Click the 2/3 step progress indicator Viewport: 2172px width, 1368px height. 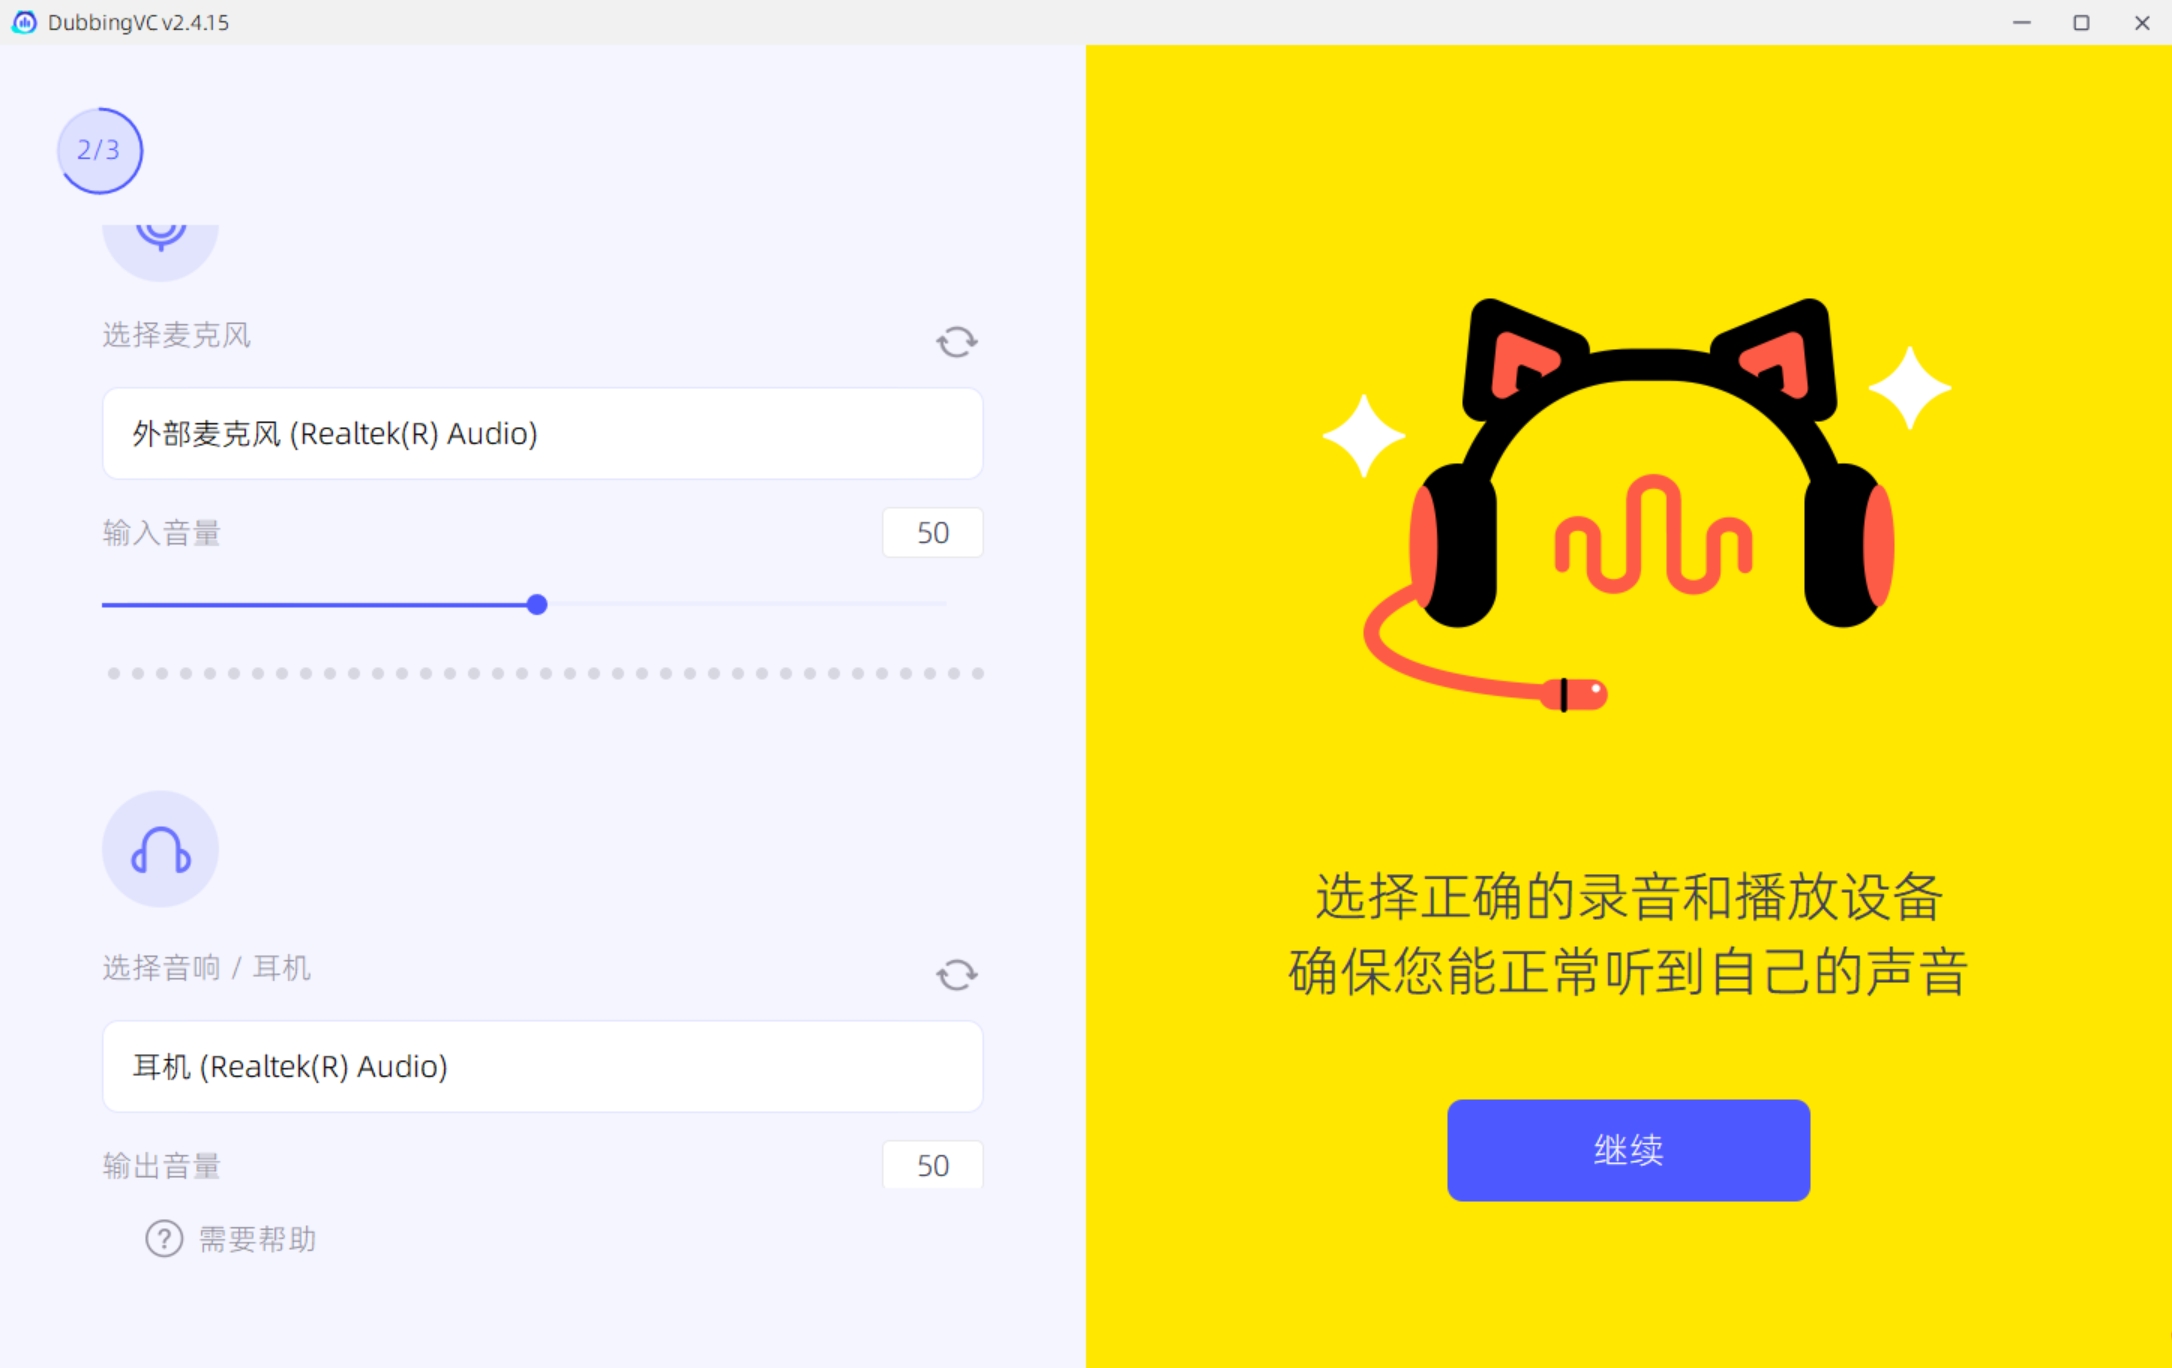100,150
